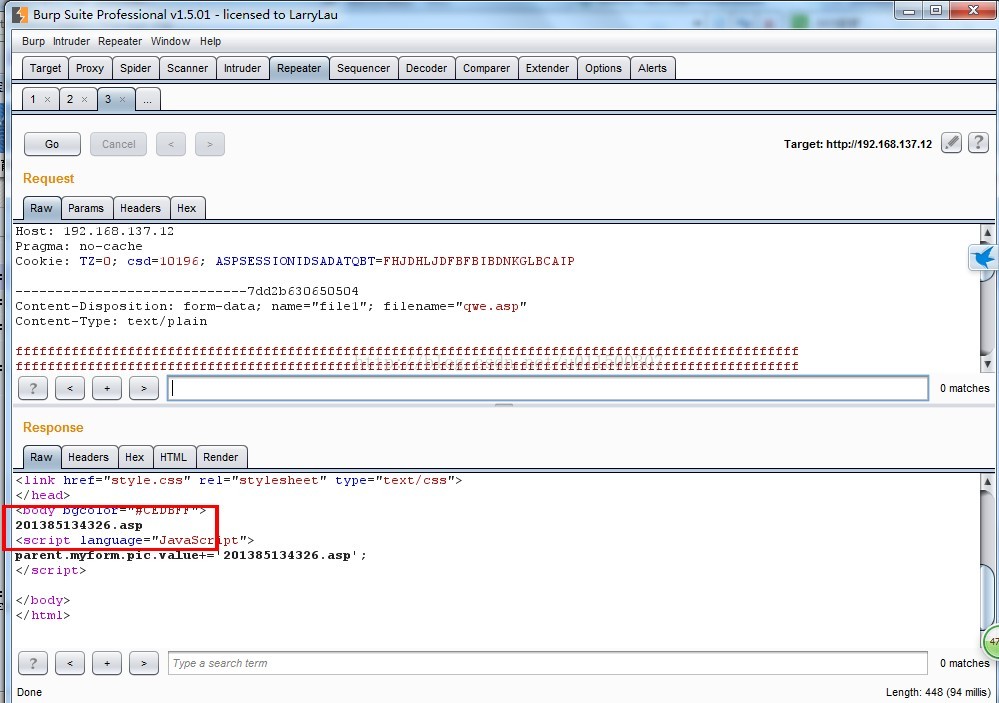This screenshot has height=703, width=999.
Task: Switch to the Scanner tab
Action: click(x=187, y=68)
